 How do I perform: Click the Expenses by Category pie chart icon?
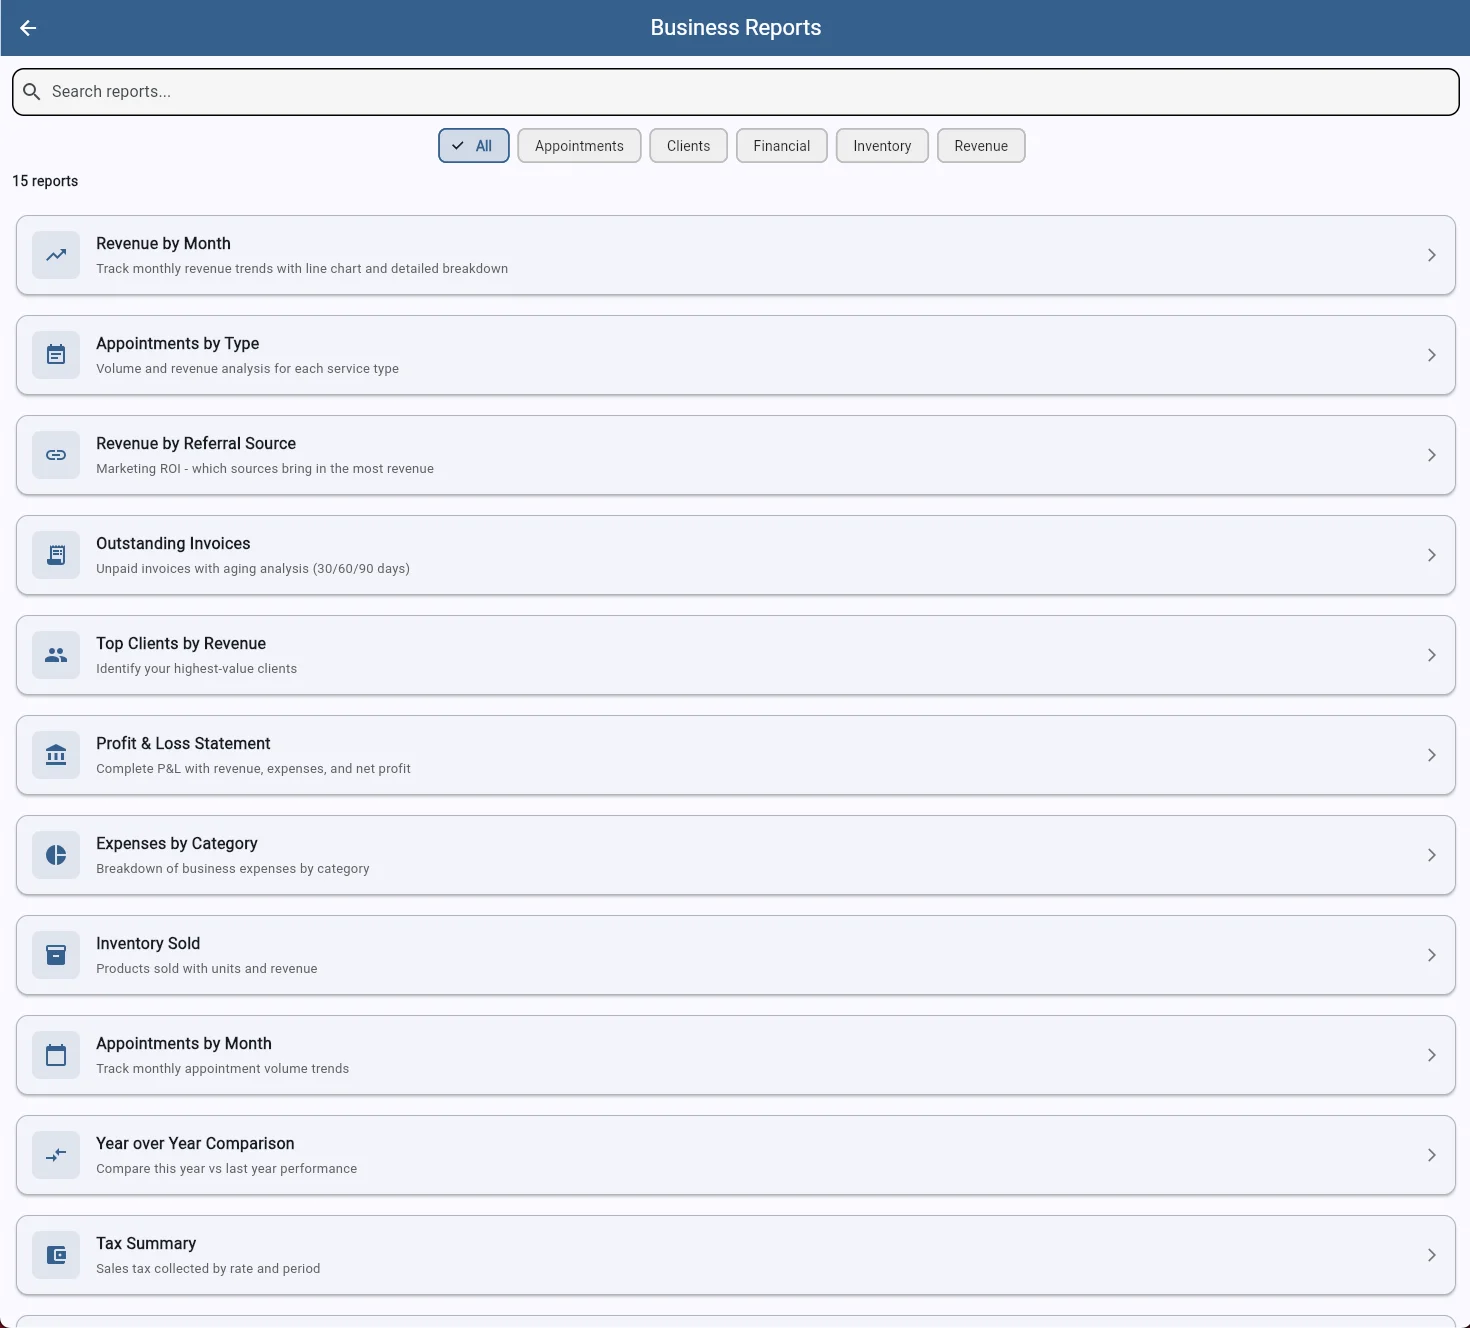(x=55, y=855)
